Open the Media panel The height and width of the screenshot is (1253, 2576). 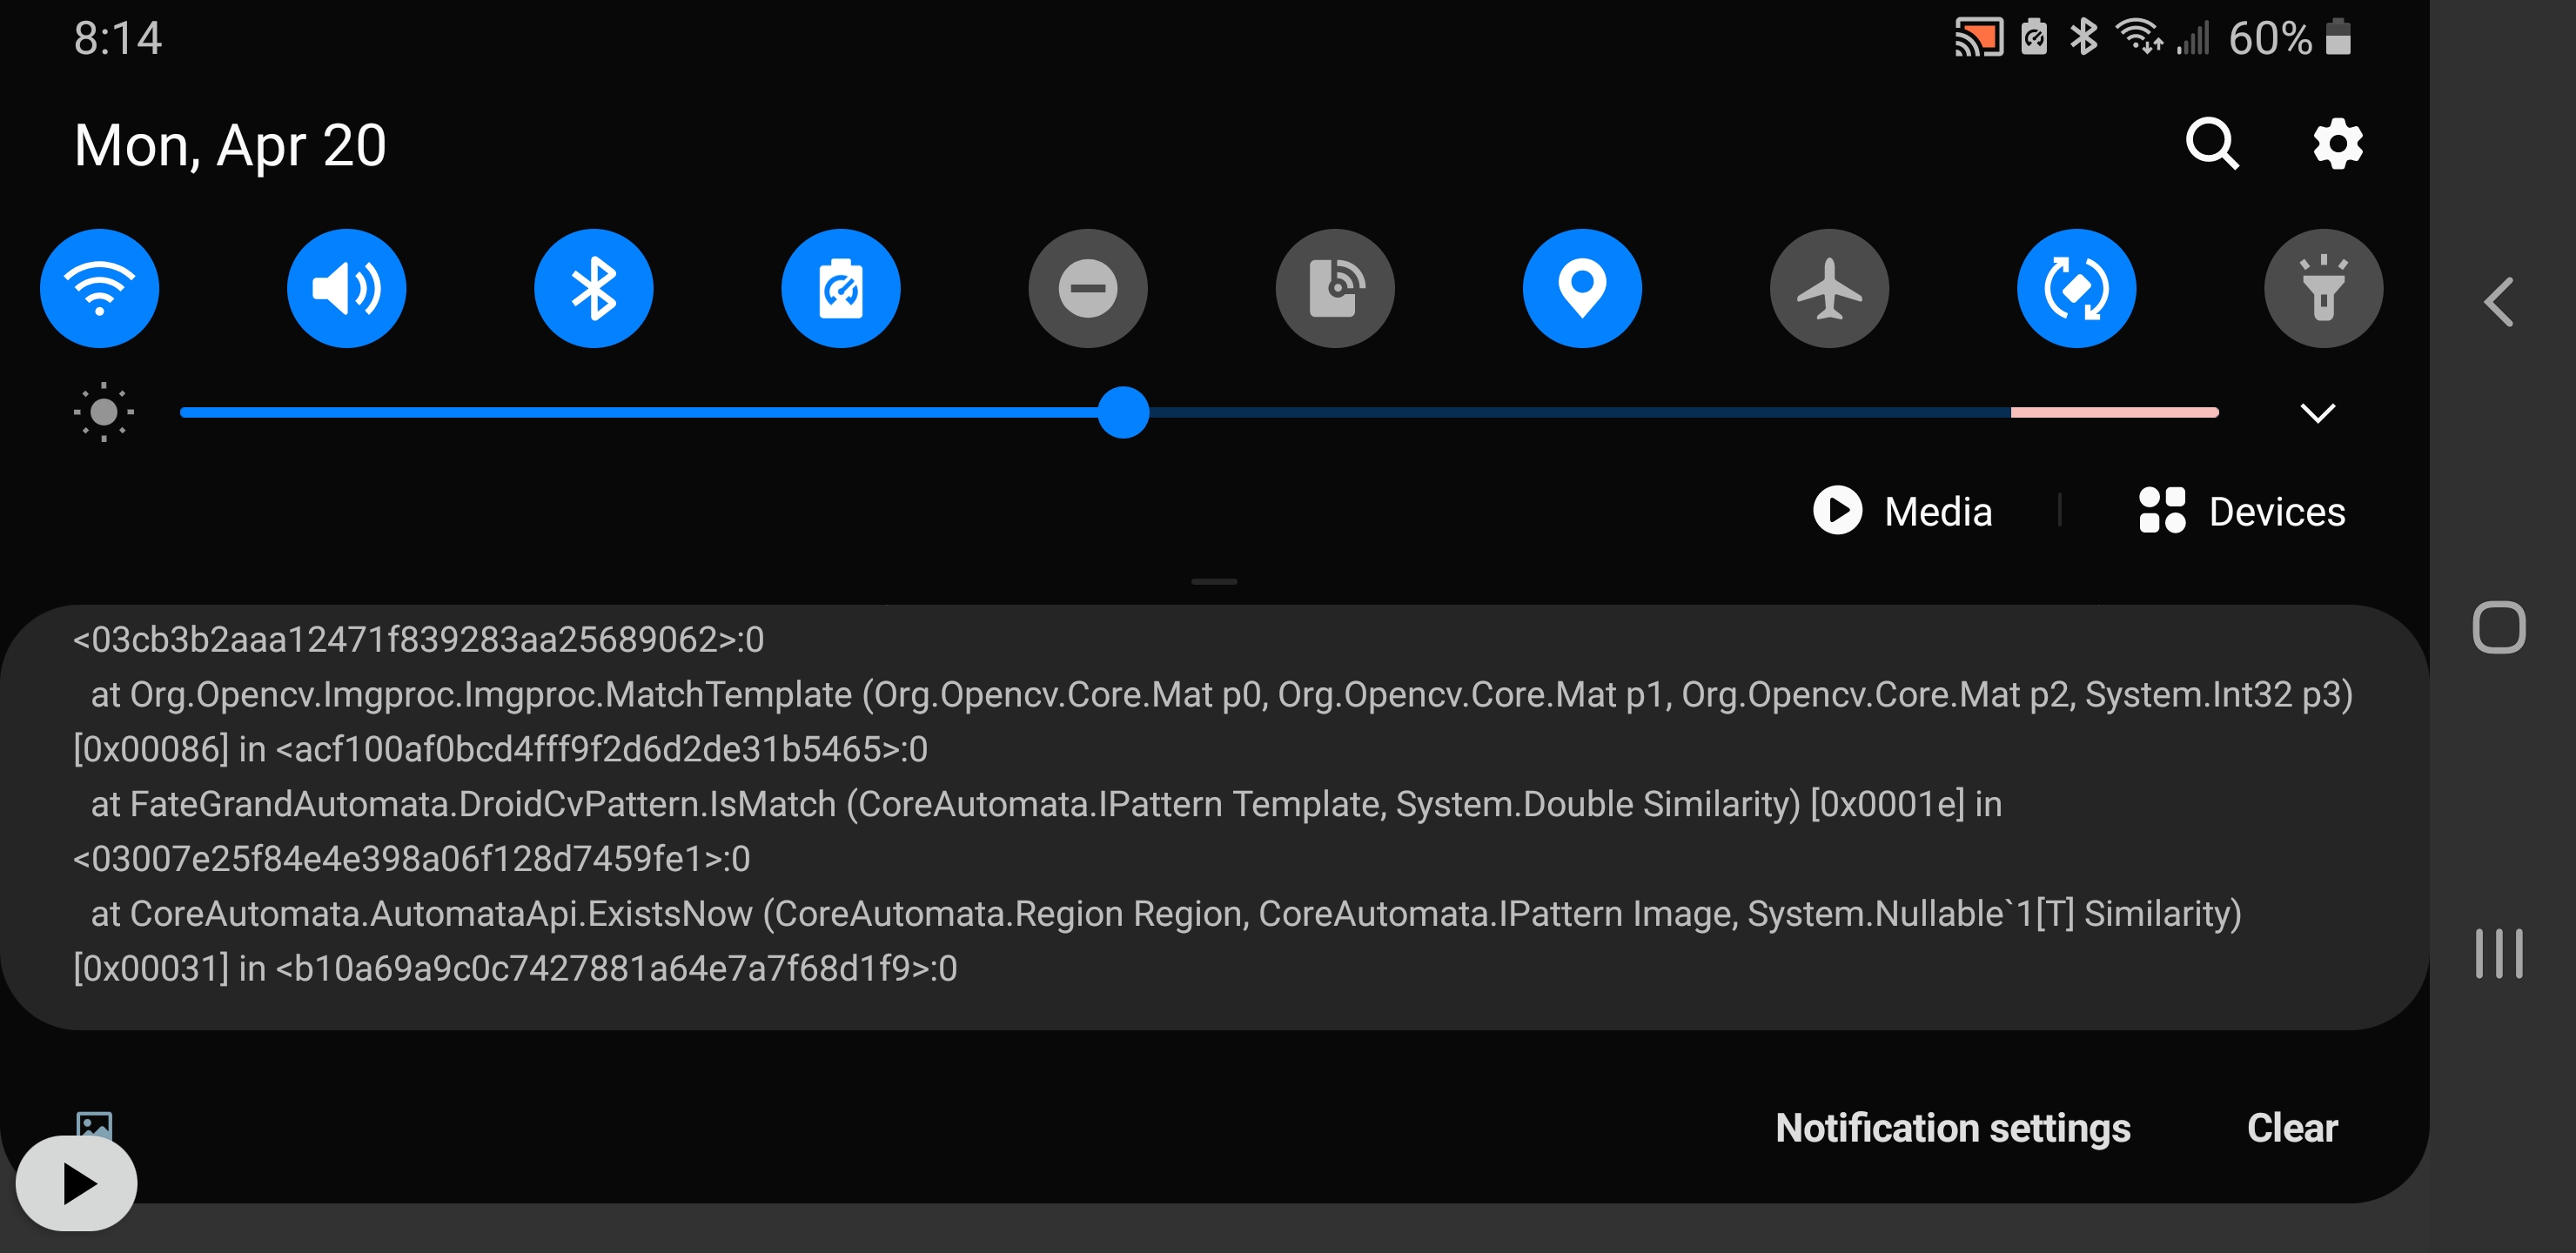click(x=1902, y=511)
